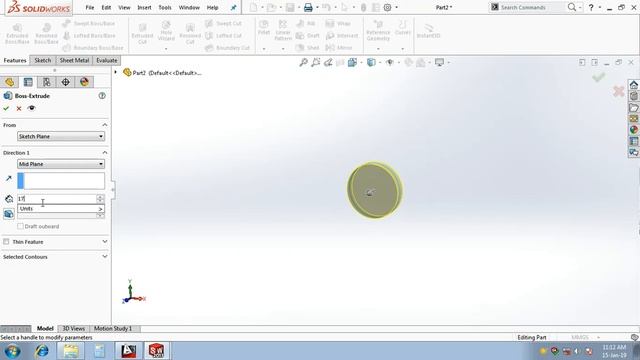Switch to the Sketch tab
640x360 pixels.
[x=42, y=60]
